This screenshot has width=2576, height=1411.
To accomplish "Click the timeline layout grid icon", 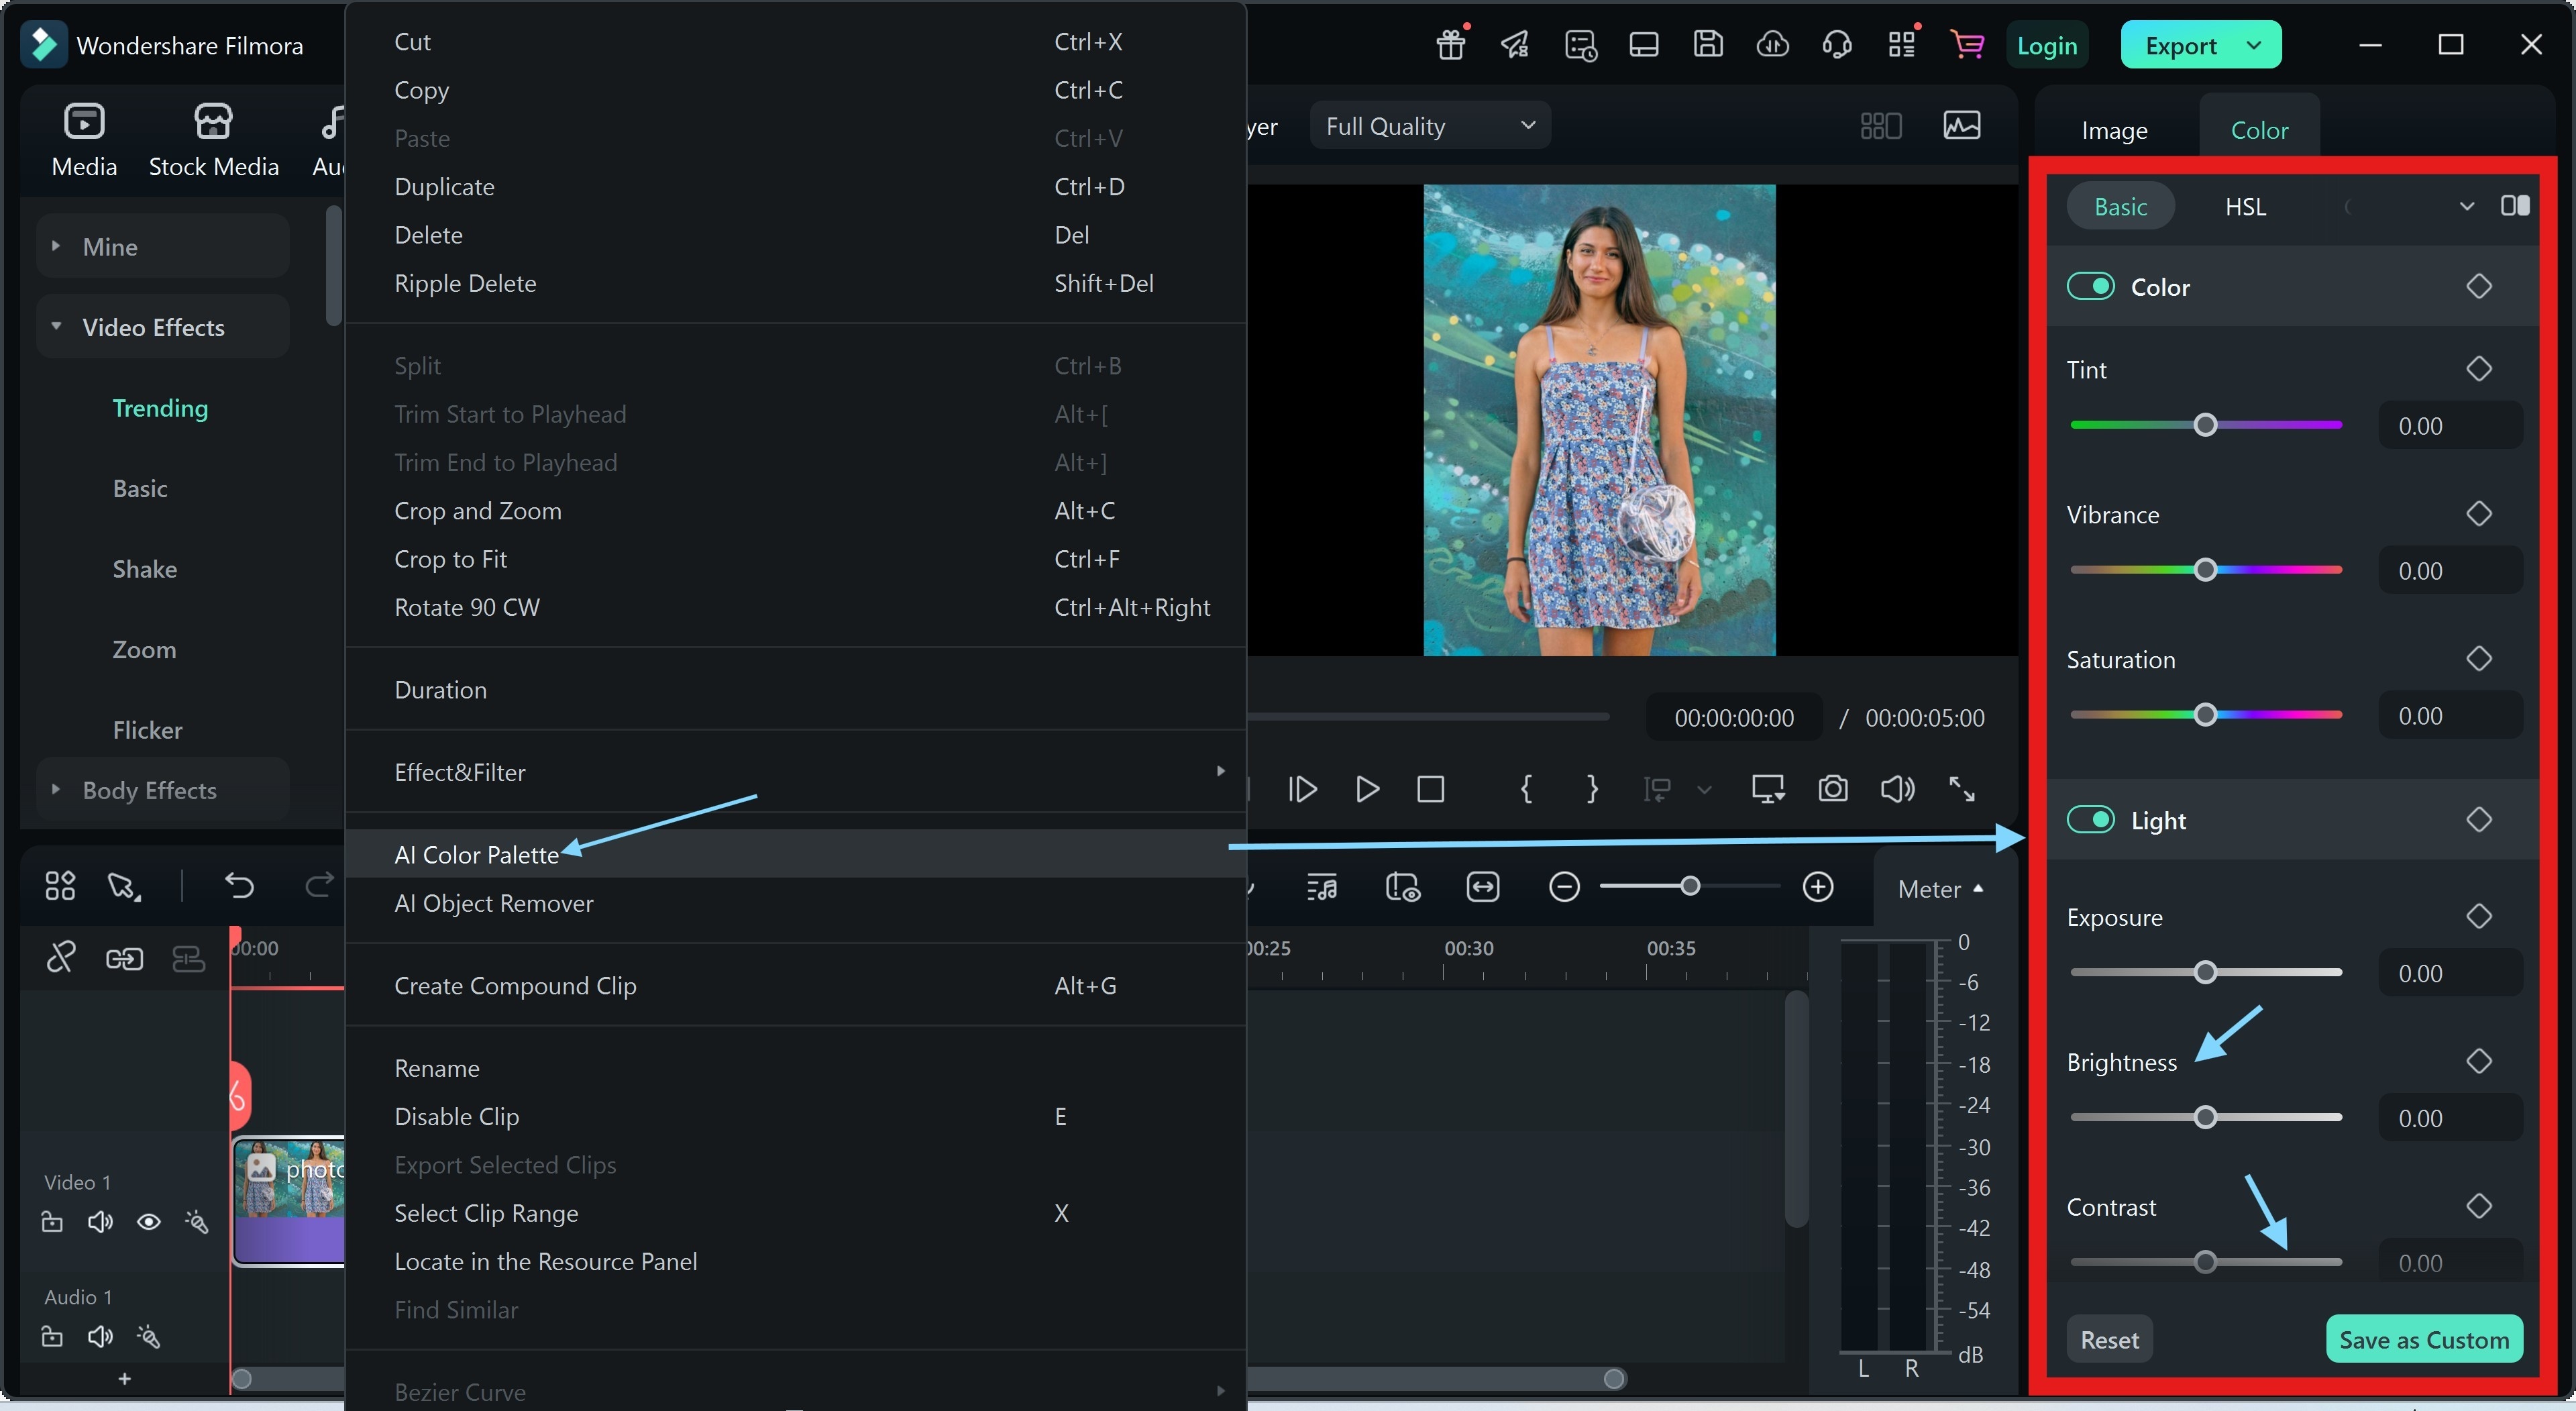I will [x=60, y=886].
